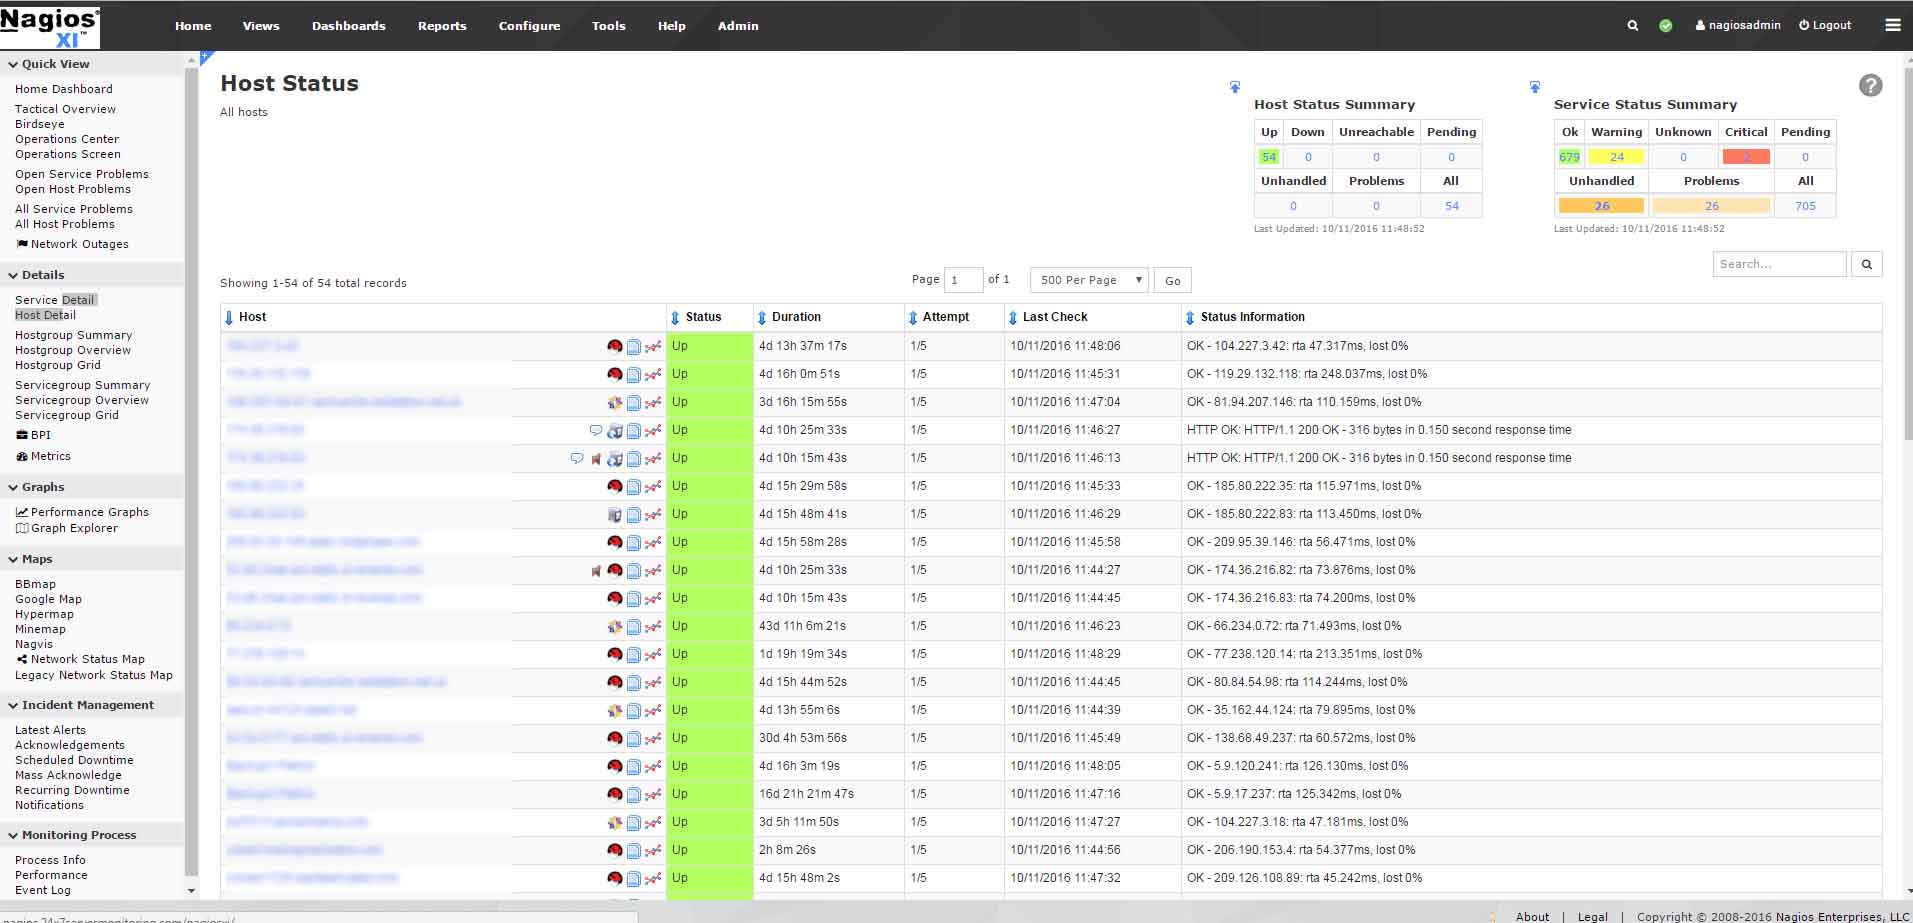
Task: Click sidebar scroll down arrow
Action: coord(191,890)
